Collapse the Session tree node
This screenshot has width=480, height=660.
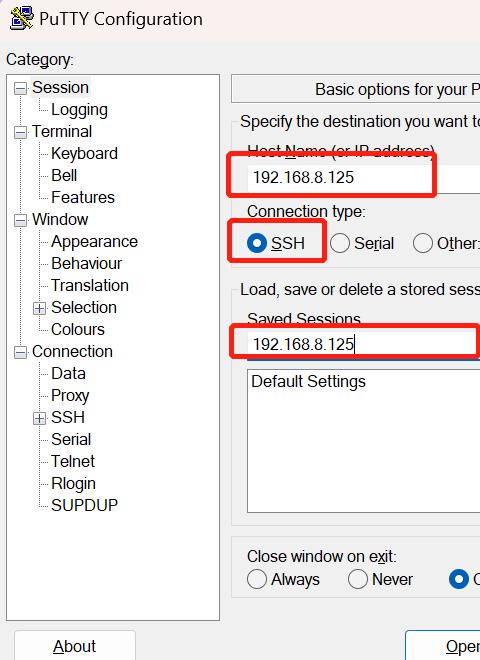(x=20, y=88)
